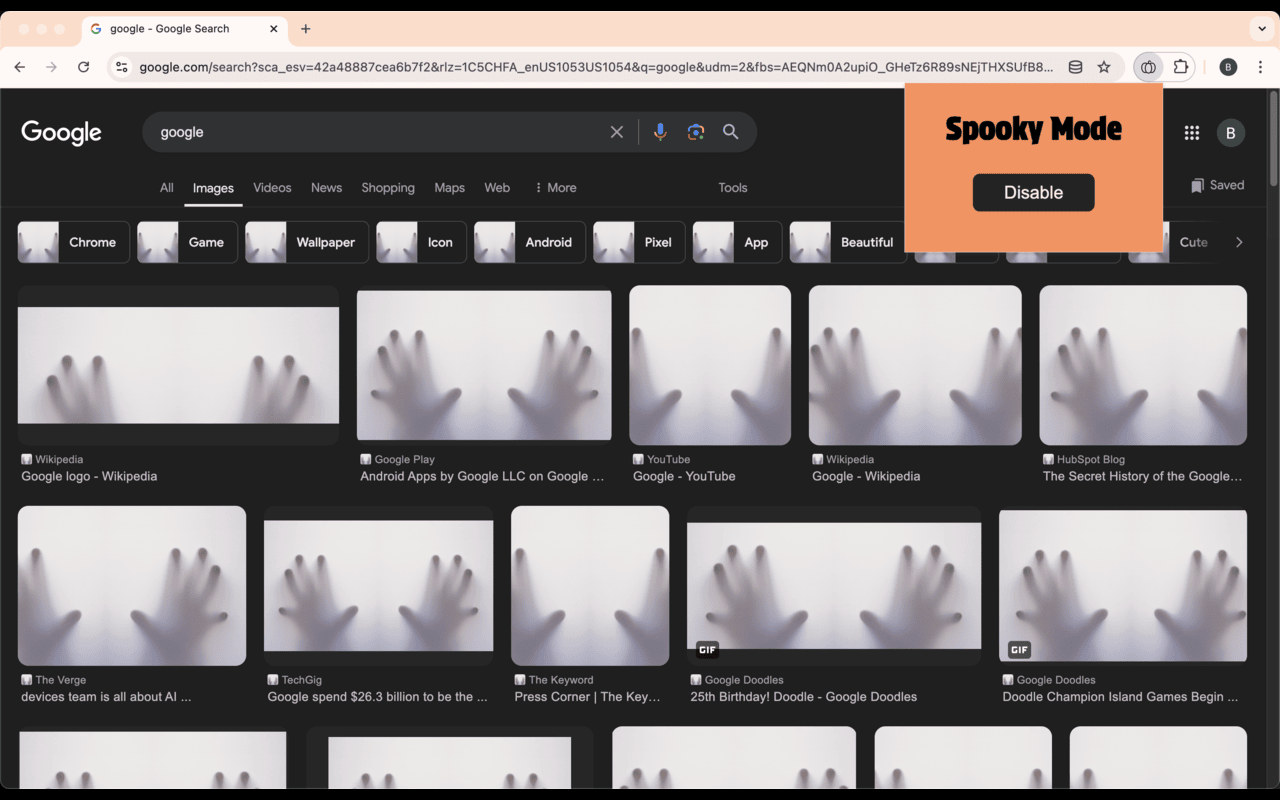Image resolution: width=1280 pixels, height=800 pixels.
Task: Switch to the Web tab
Action: click(497, 187)
